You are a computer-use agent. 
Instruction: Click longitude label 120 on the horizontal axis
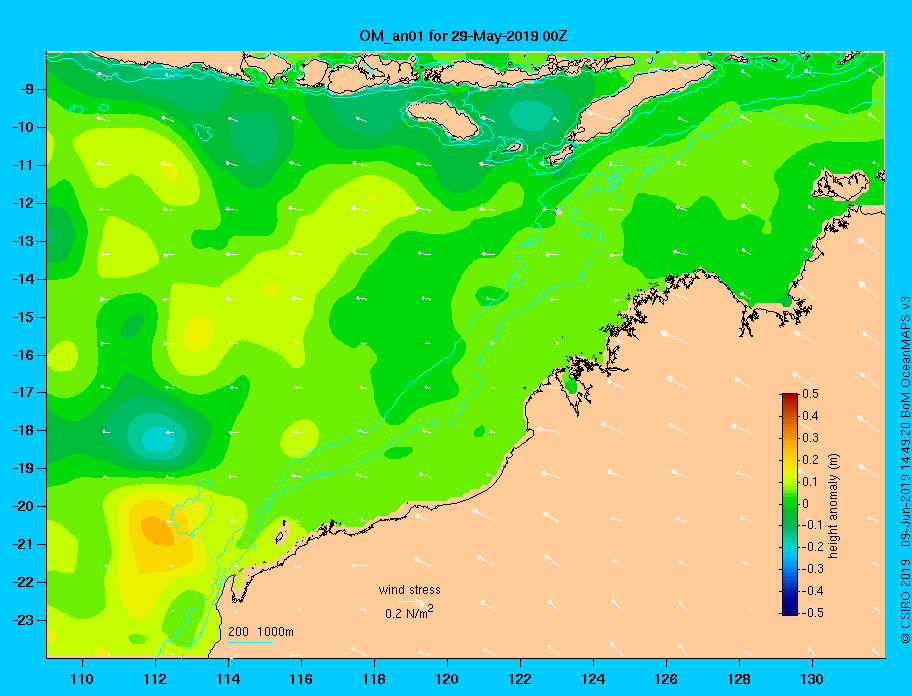point(447,679)
